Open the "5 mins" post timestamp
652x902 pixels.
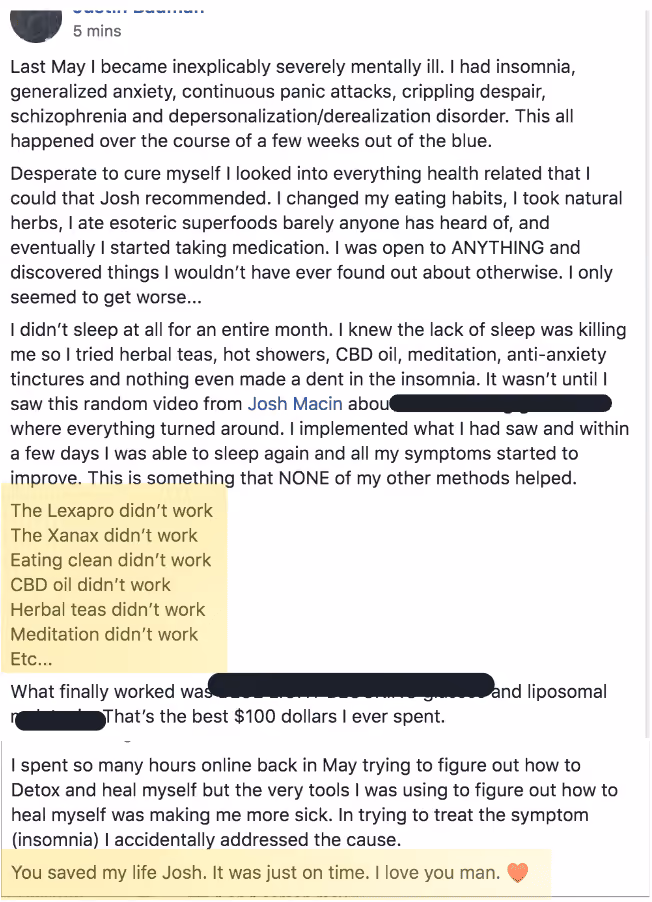(97, 31)
